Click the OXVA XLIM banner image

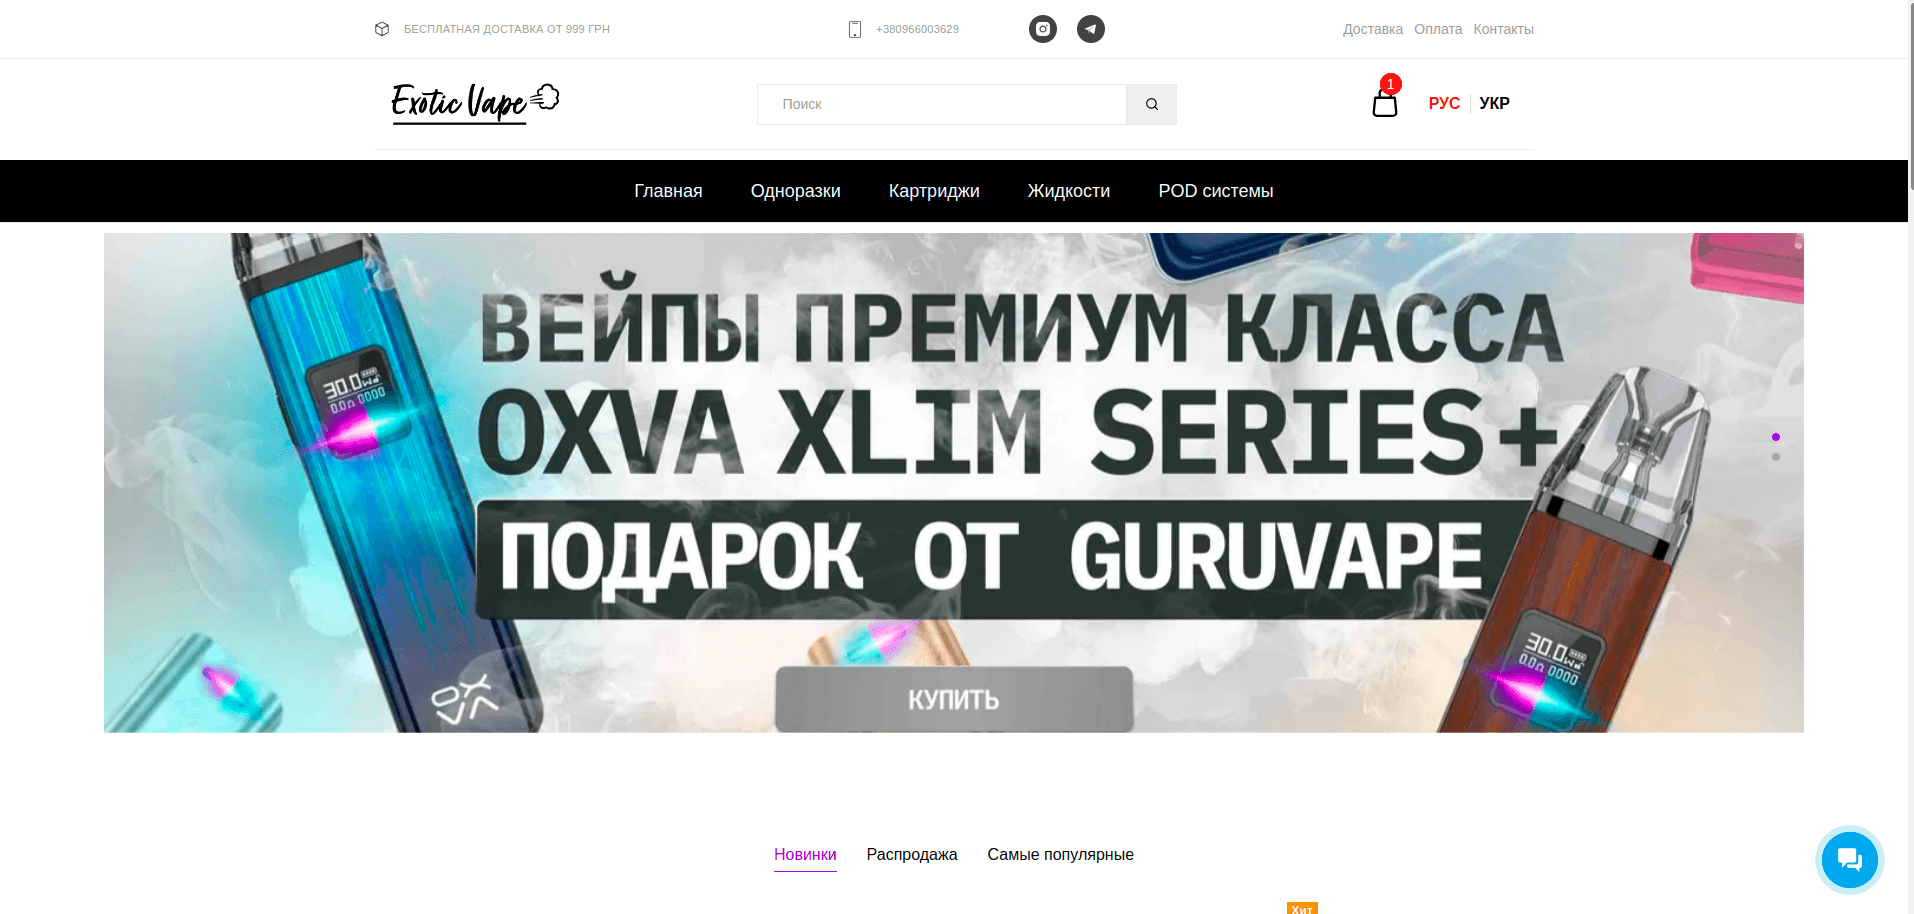click(x=953, y=483)
